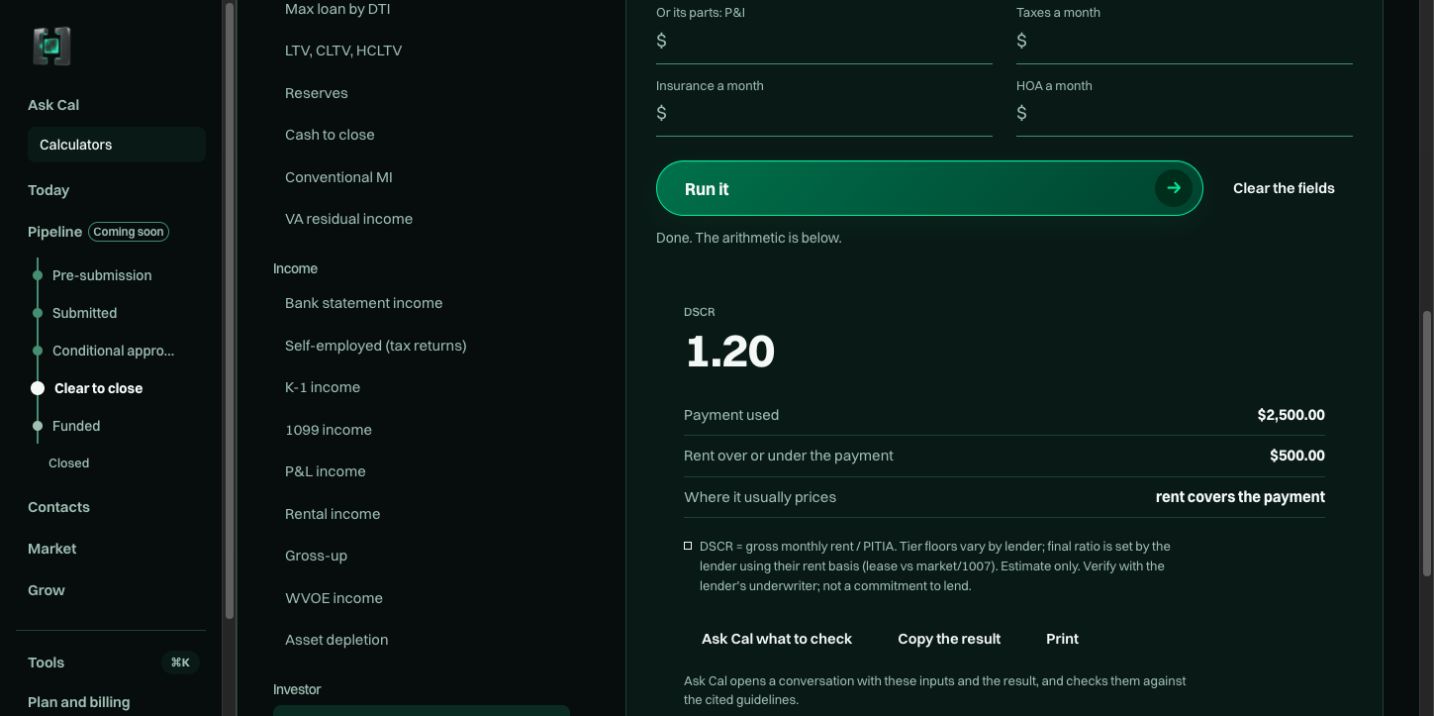
Task: Click the Income category heading
Action: click(295, 269)
